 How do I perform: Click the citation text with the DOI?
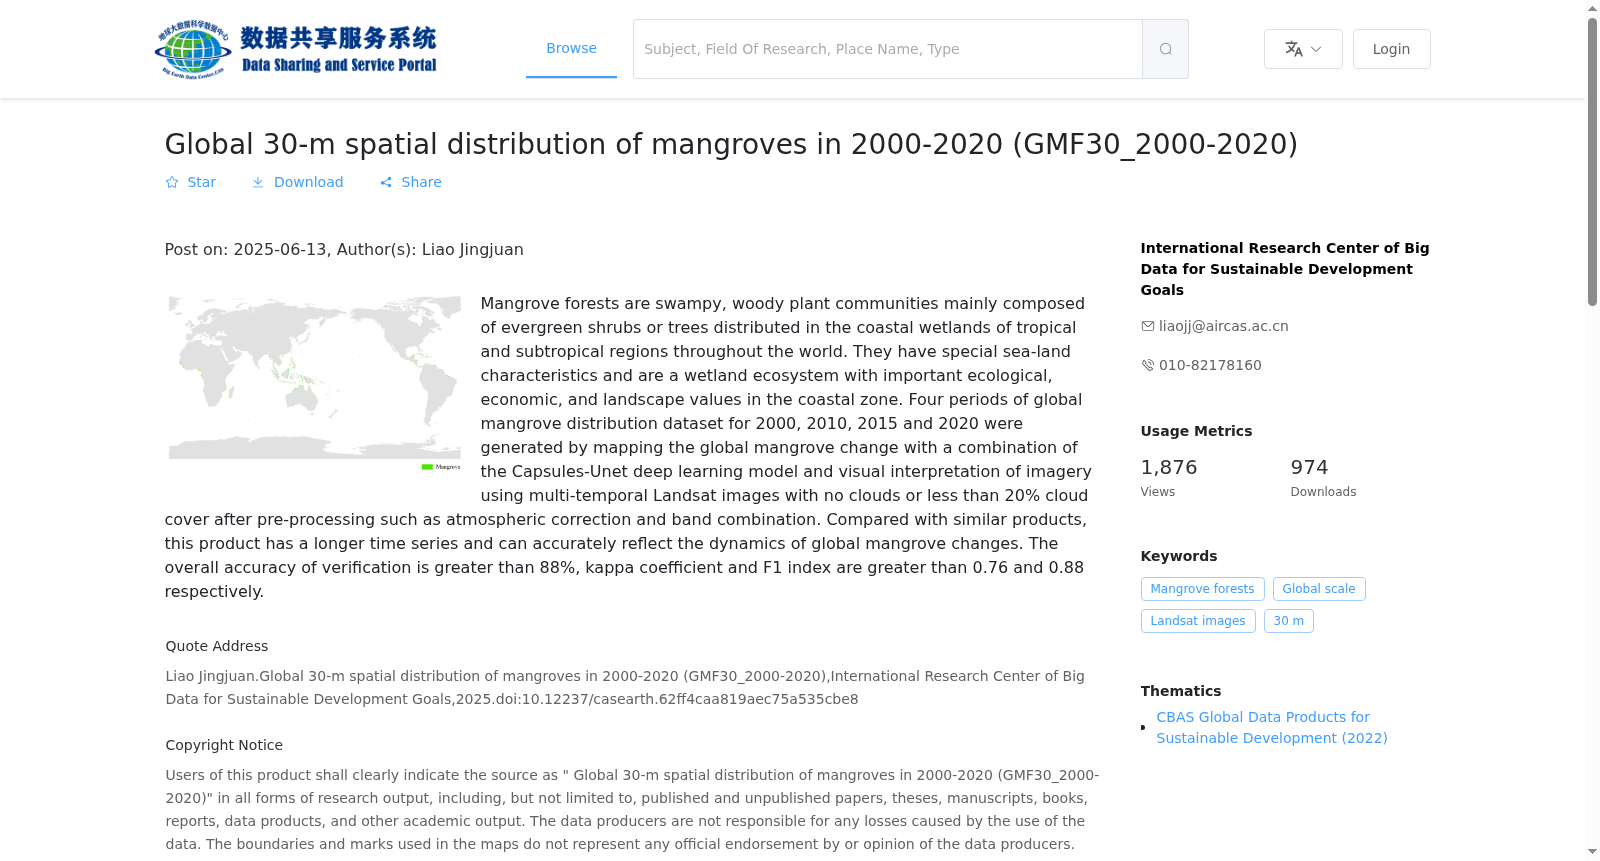625,688
